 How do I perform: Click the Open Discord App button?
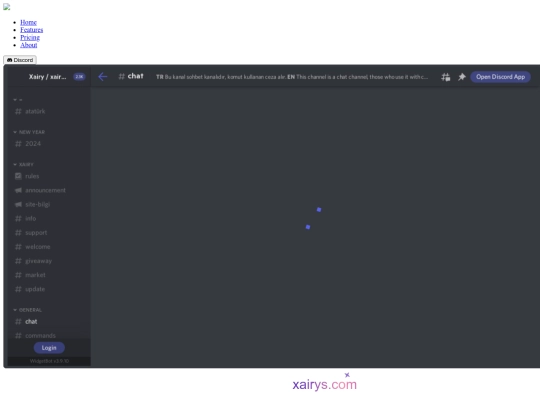(x=500, y=77)
